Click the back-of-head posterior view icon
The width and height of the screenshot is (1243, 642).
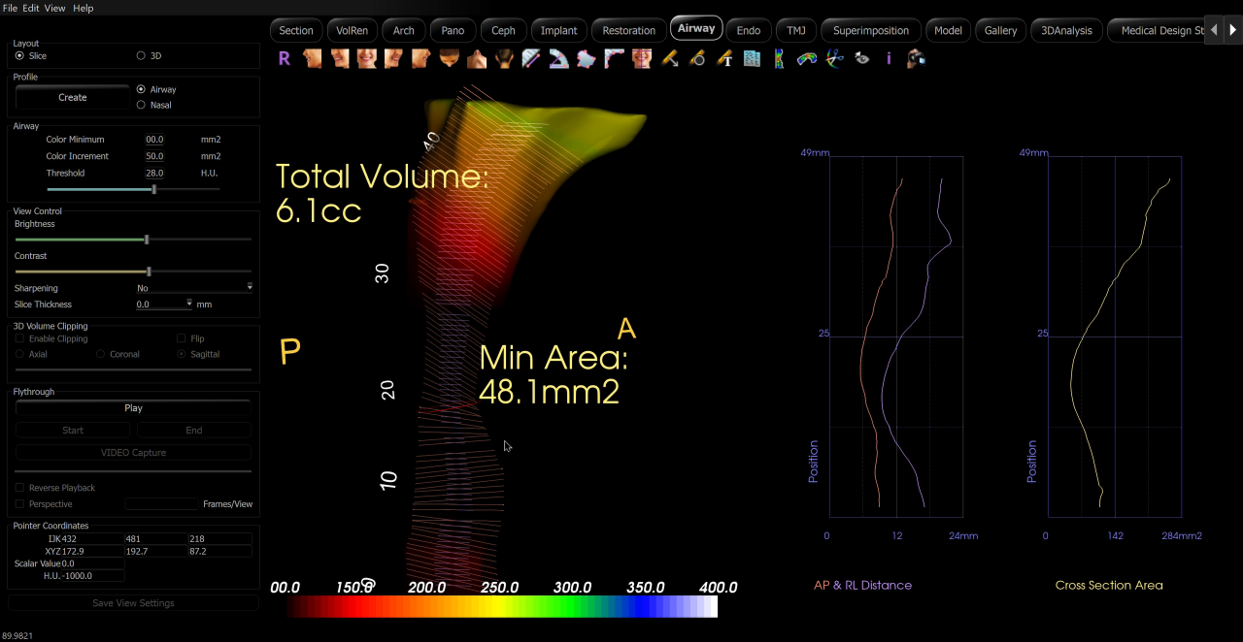504,59
